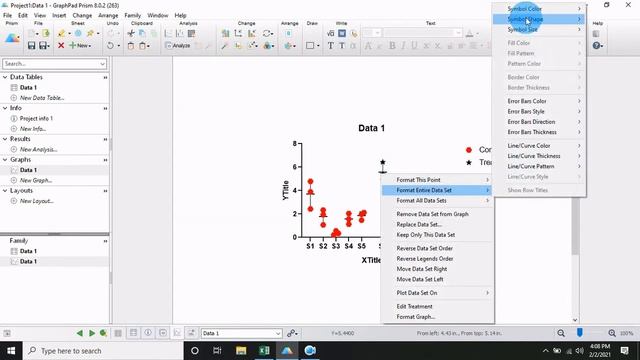Click New Graph link in navigator

click(36, 180)
